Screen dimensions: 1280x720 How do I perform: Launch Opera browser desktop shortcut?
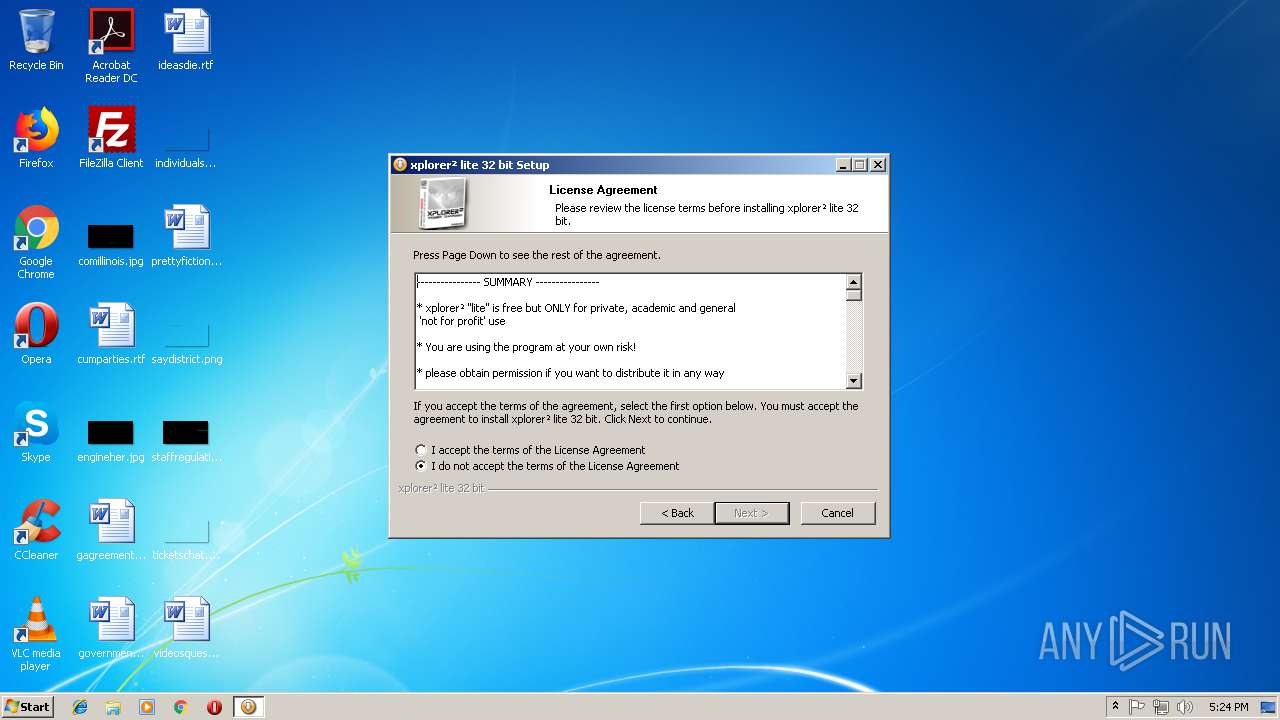pos(36,334)
